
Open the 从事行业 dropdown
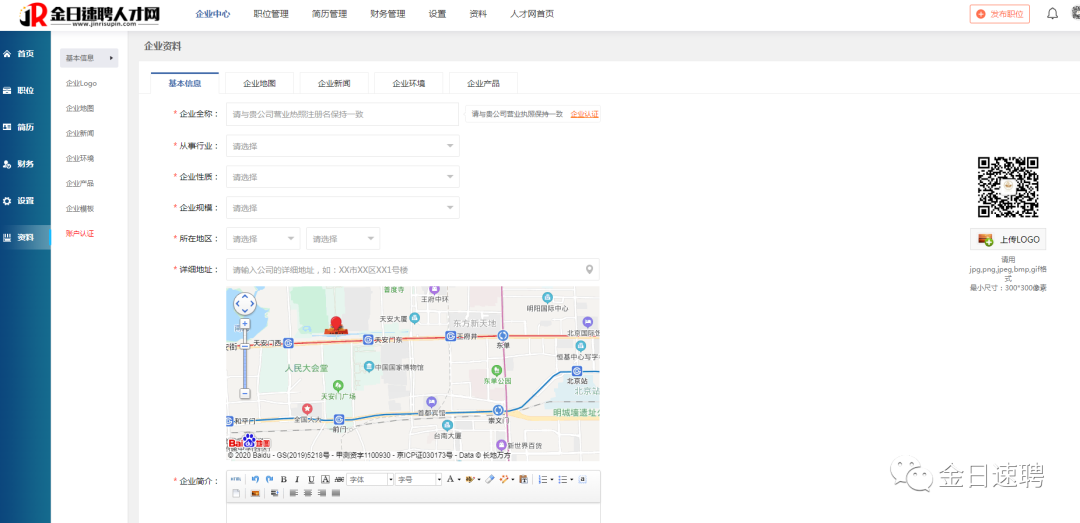coord(342,146)
